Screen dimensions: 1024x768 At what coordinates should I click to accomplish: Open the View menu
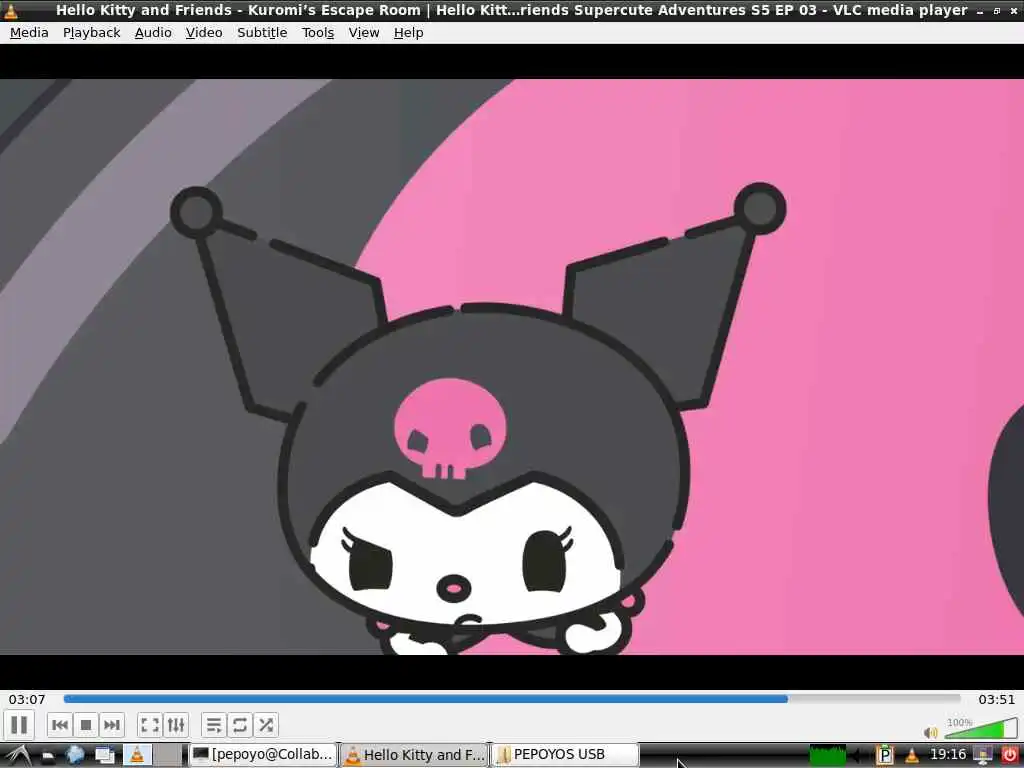[x=364, y=33]
